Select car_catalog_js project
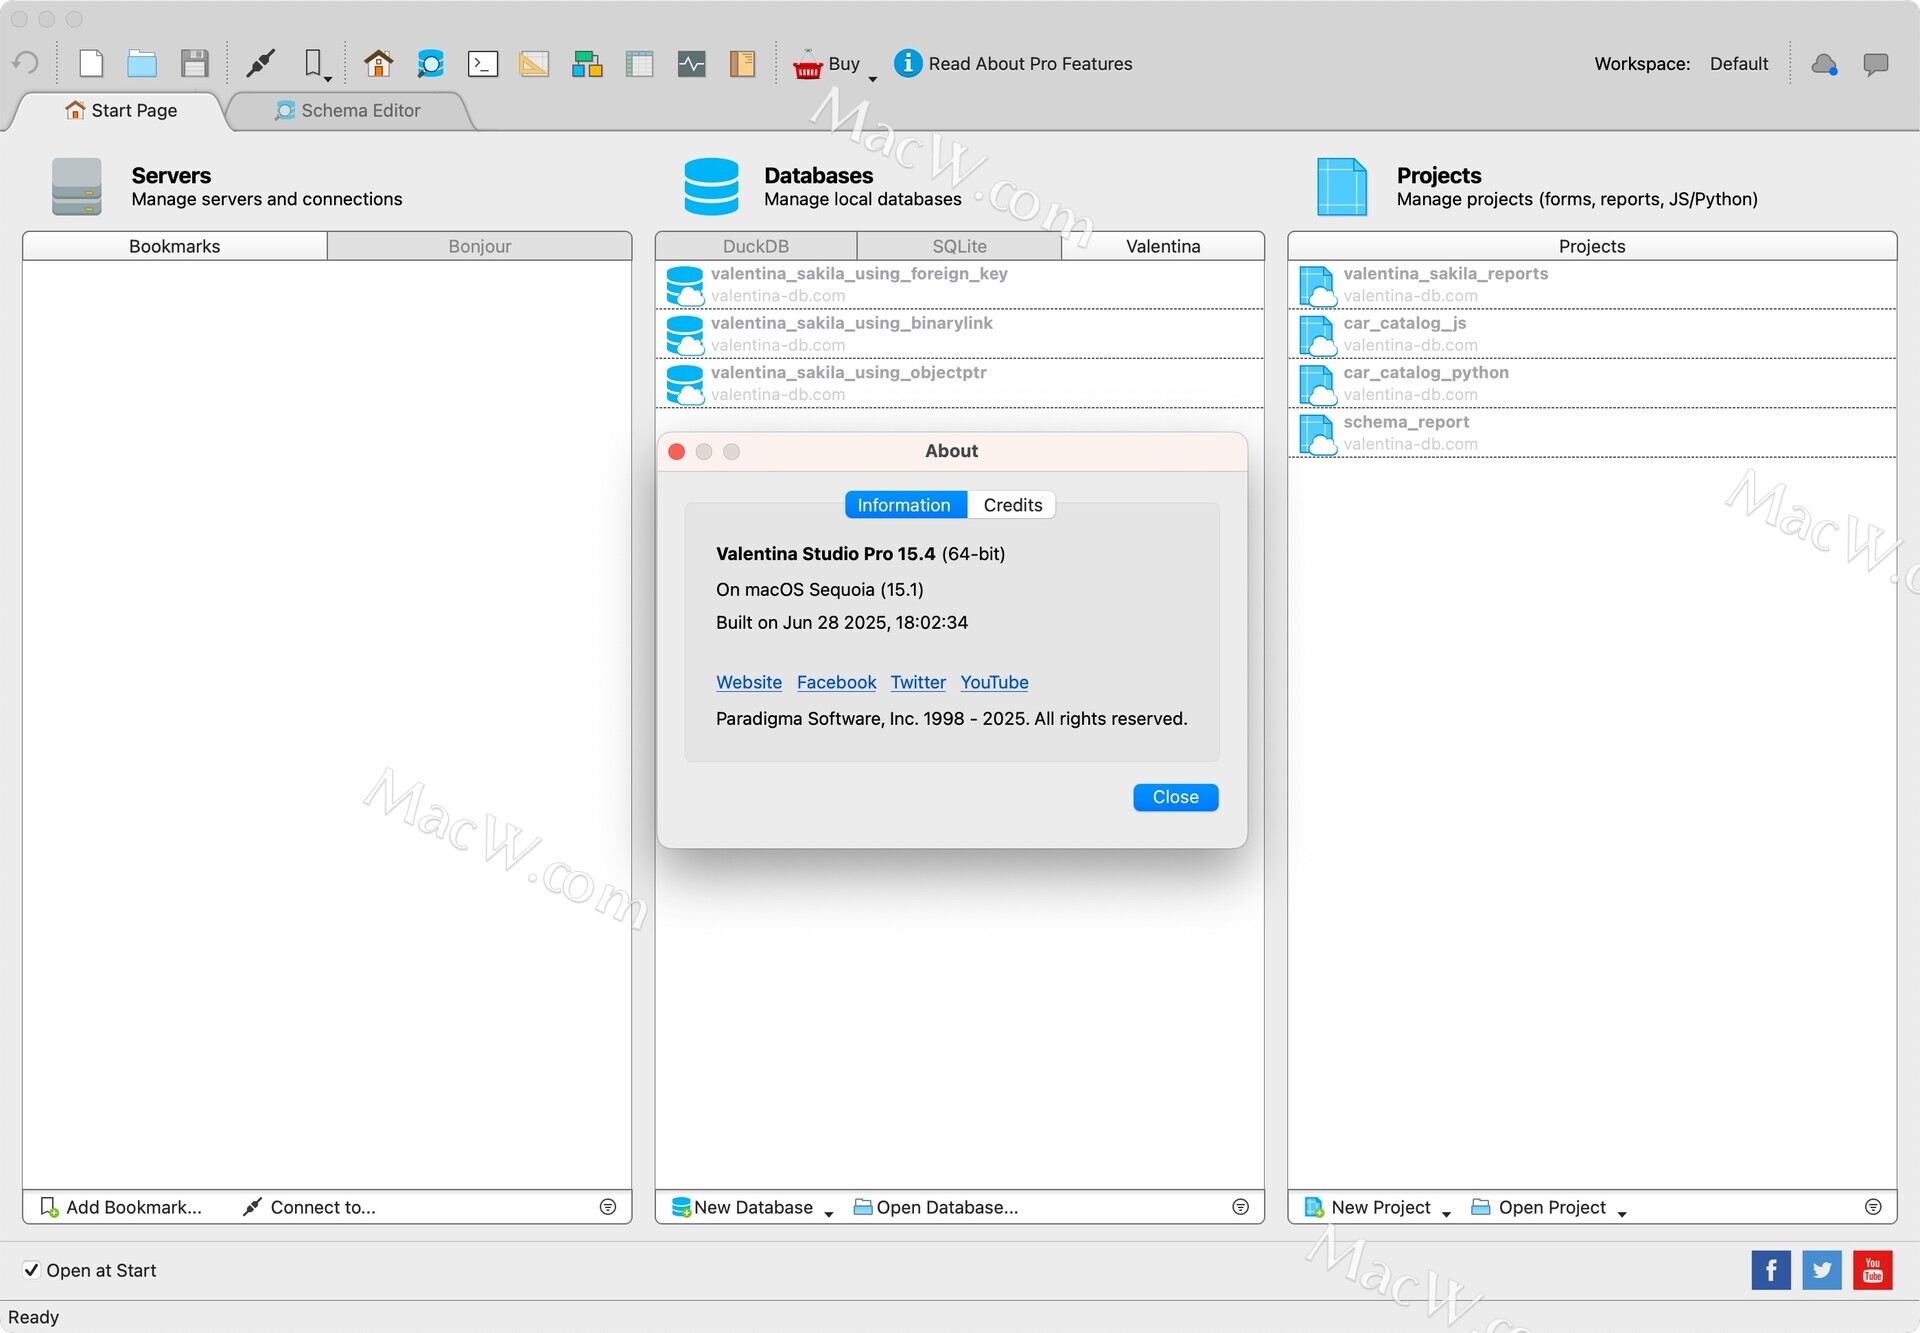1920x1333 pixels. [1592, 334]
